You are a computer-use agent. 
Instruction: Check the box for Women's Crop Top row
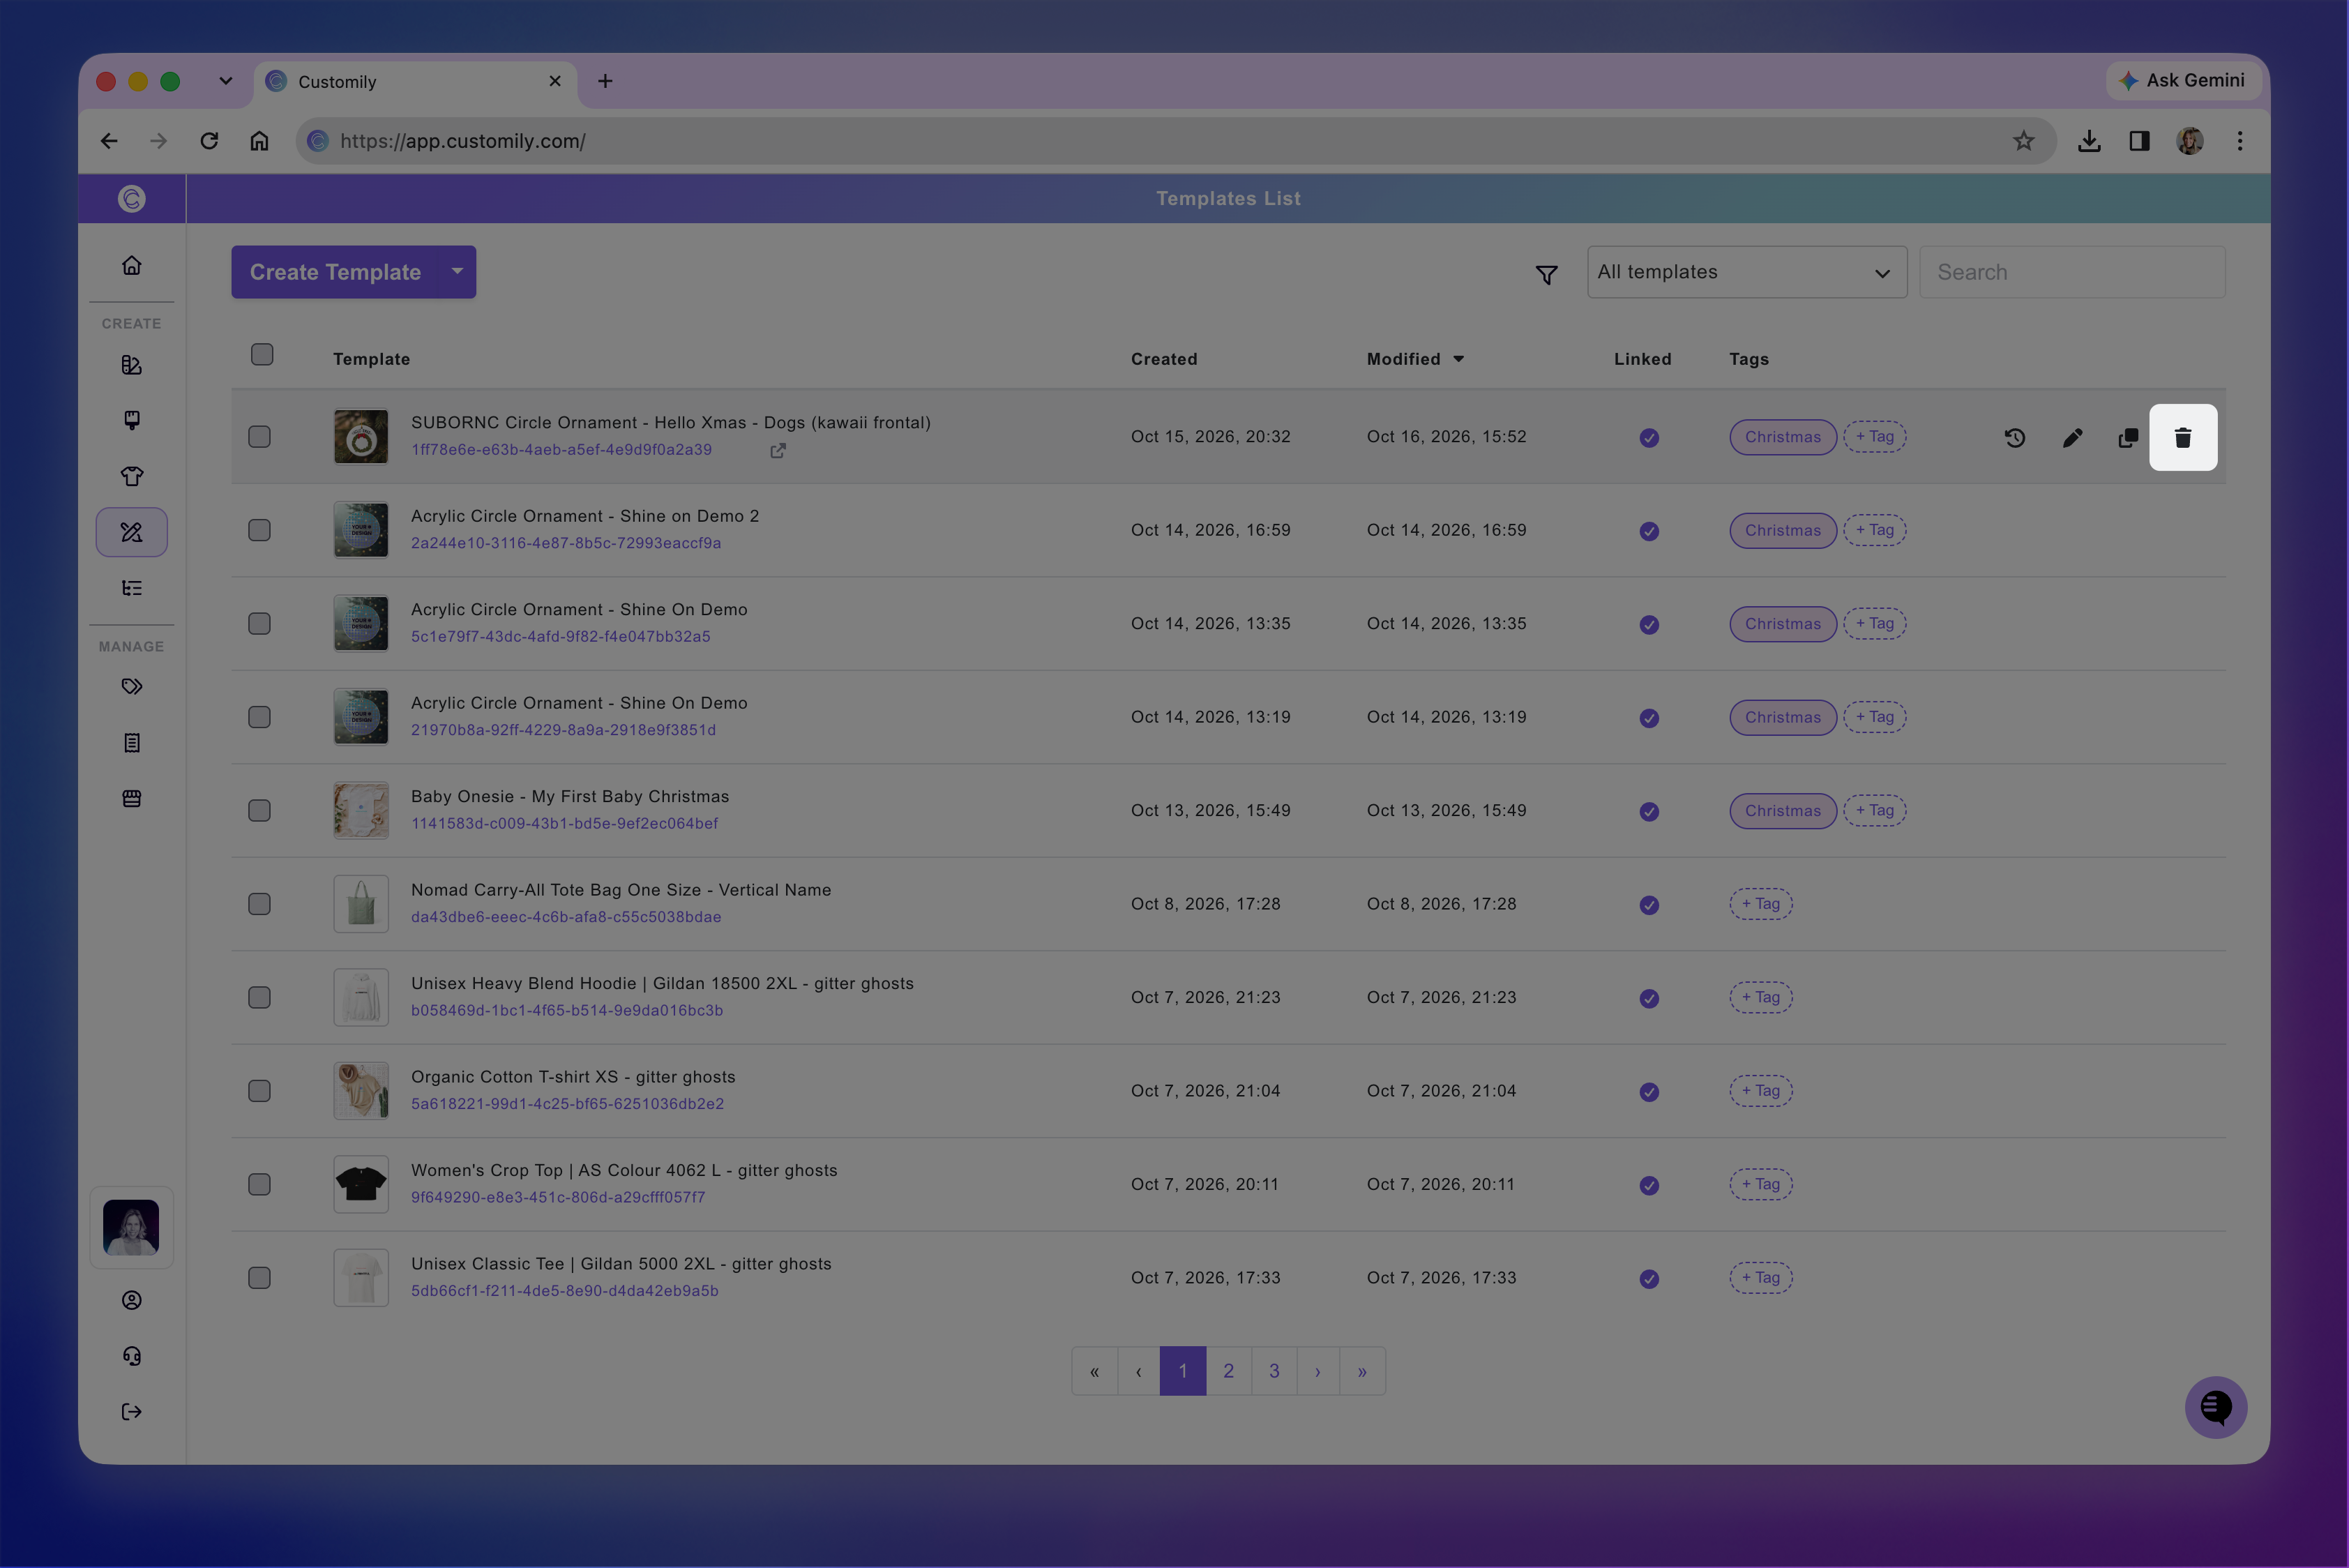(260, 1185)
